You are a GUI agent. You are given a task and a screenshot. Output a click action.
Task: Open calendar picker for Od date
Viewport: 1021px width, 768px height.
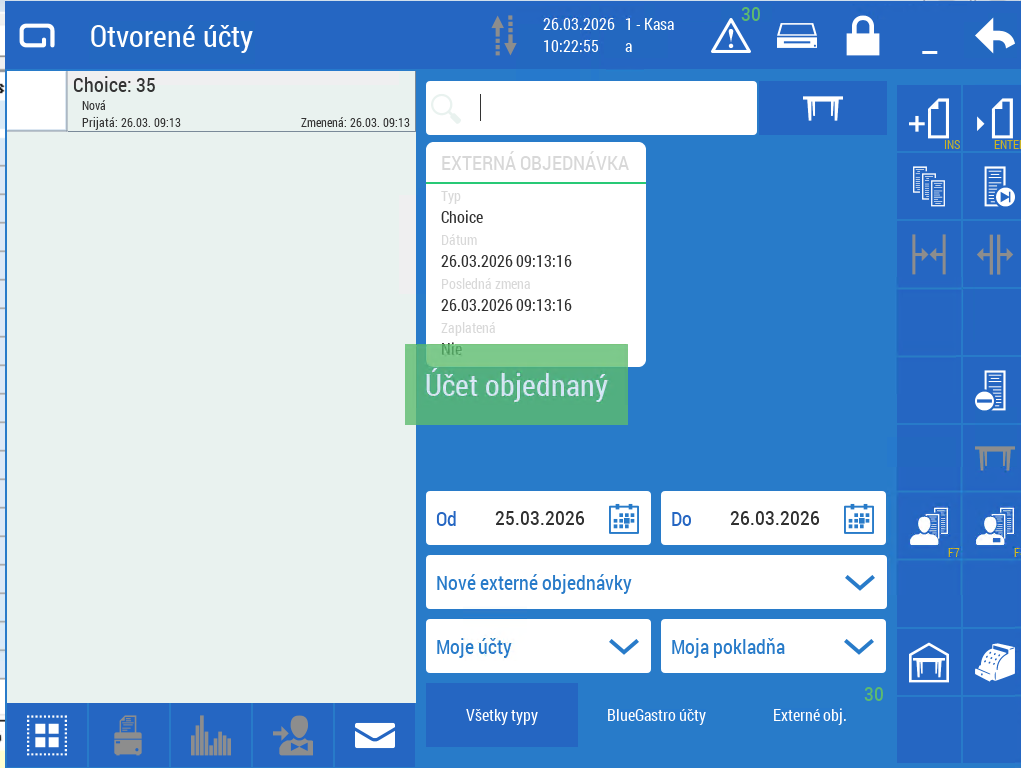click(624, 518)
